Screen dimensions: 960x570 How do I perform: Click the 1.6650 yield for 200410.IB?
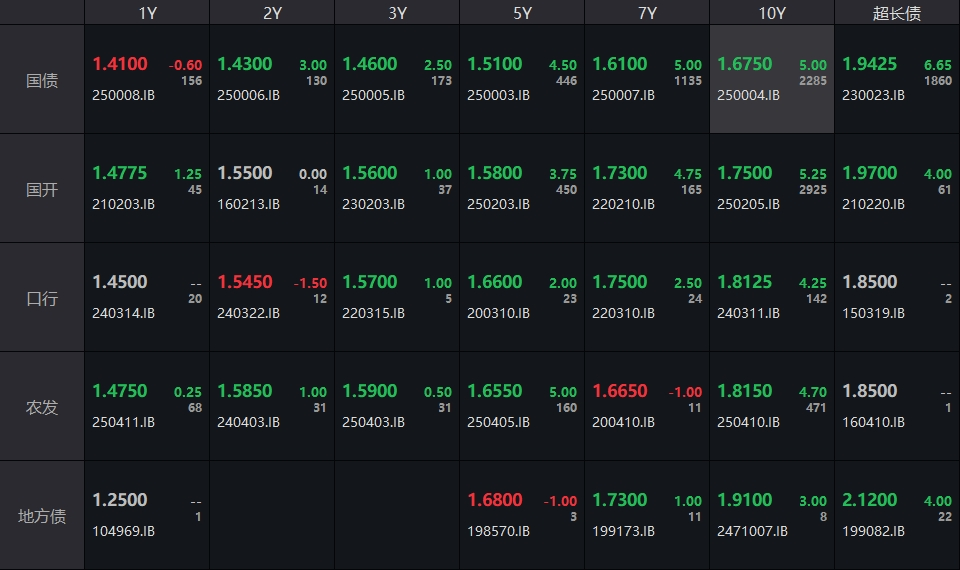[x=620, y=391]
